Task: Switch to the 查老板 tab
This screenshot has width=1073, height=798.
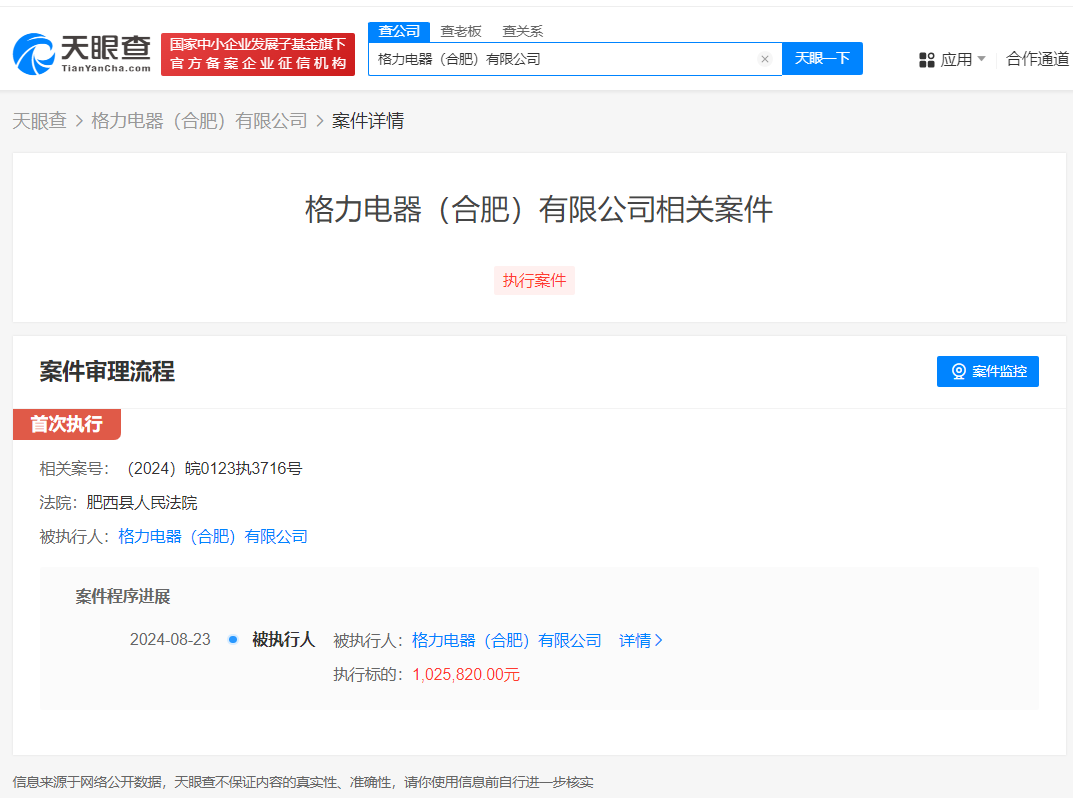Action: pos(460,31)
